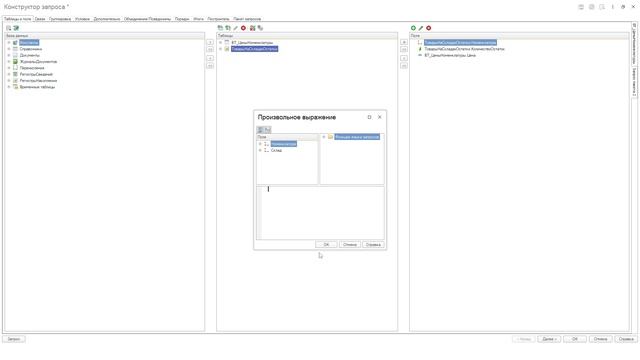
Task: Click the red delete icon above the Поля list
Action: (x=429, y=28)
